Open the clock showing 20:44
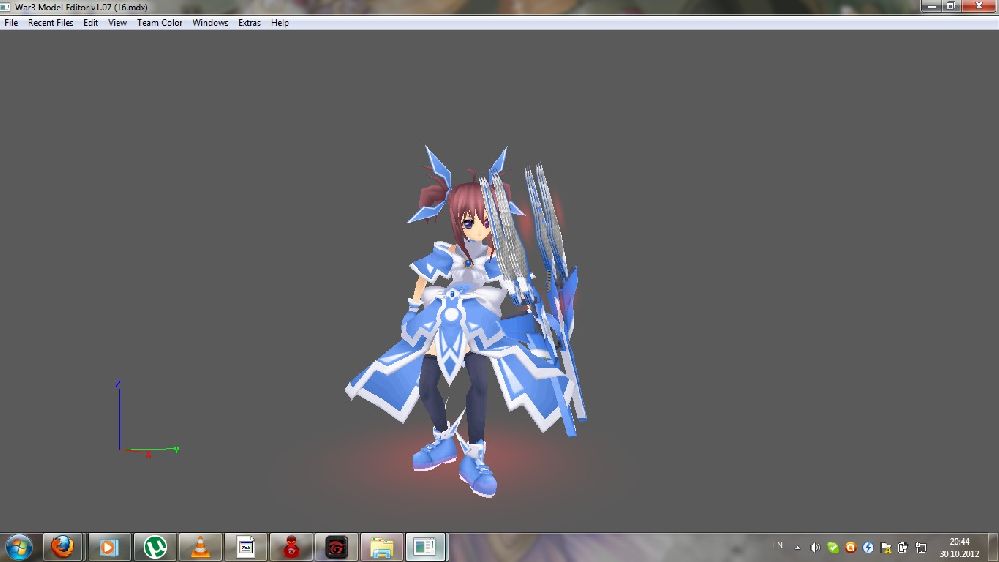 click(x=959, y=547)
